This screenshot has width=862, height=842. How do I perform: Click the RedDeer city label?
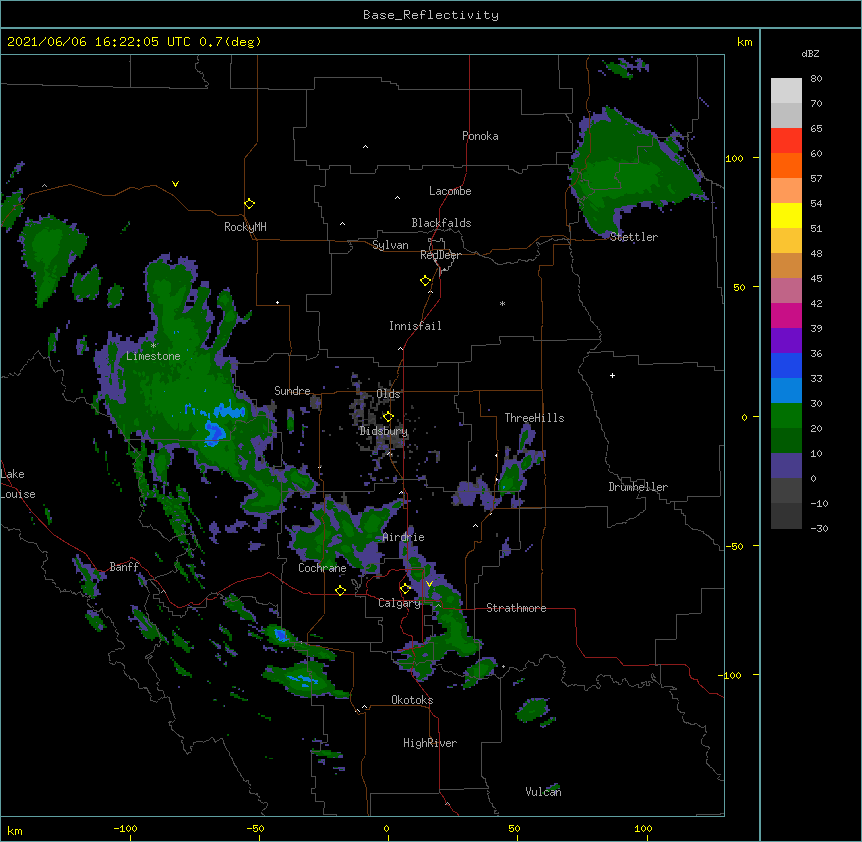click(x=440, y=255)
